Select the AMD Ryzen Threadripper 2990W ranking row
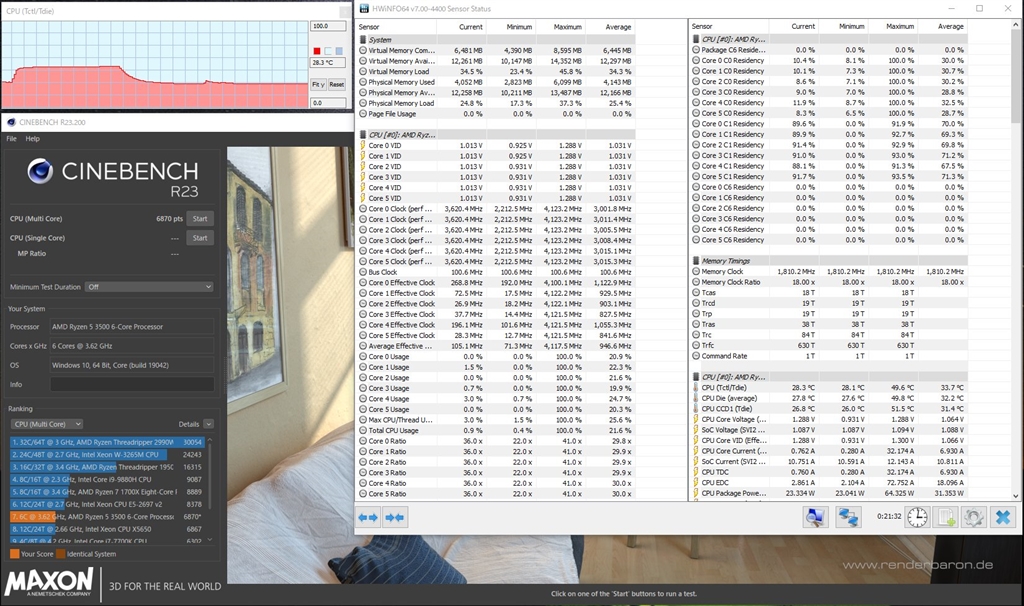The height and width of the screenshot is (606, 1024). click(107, 442)
